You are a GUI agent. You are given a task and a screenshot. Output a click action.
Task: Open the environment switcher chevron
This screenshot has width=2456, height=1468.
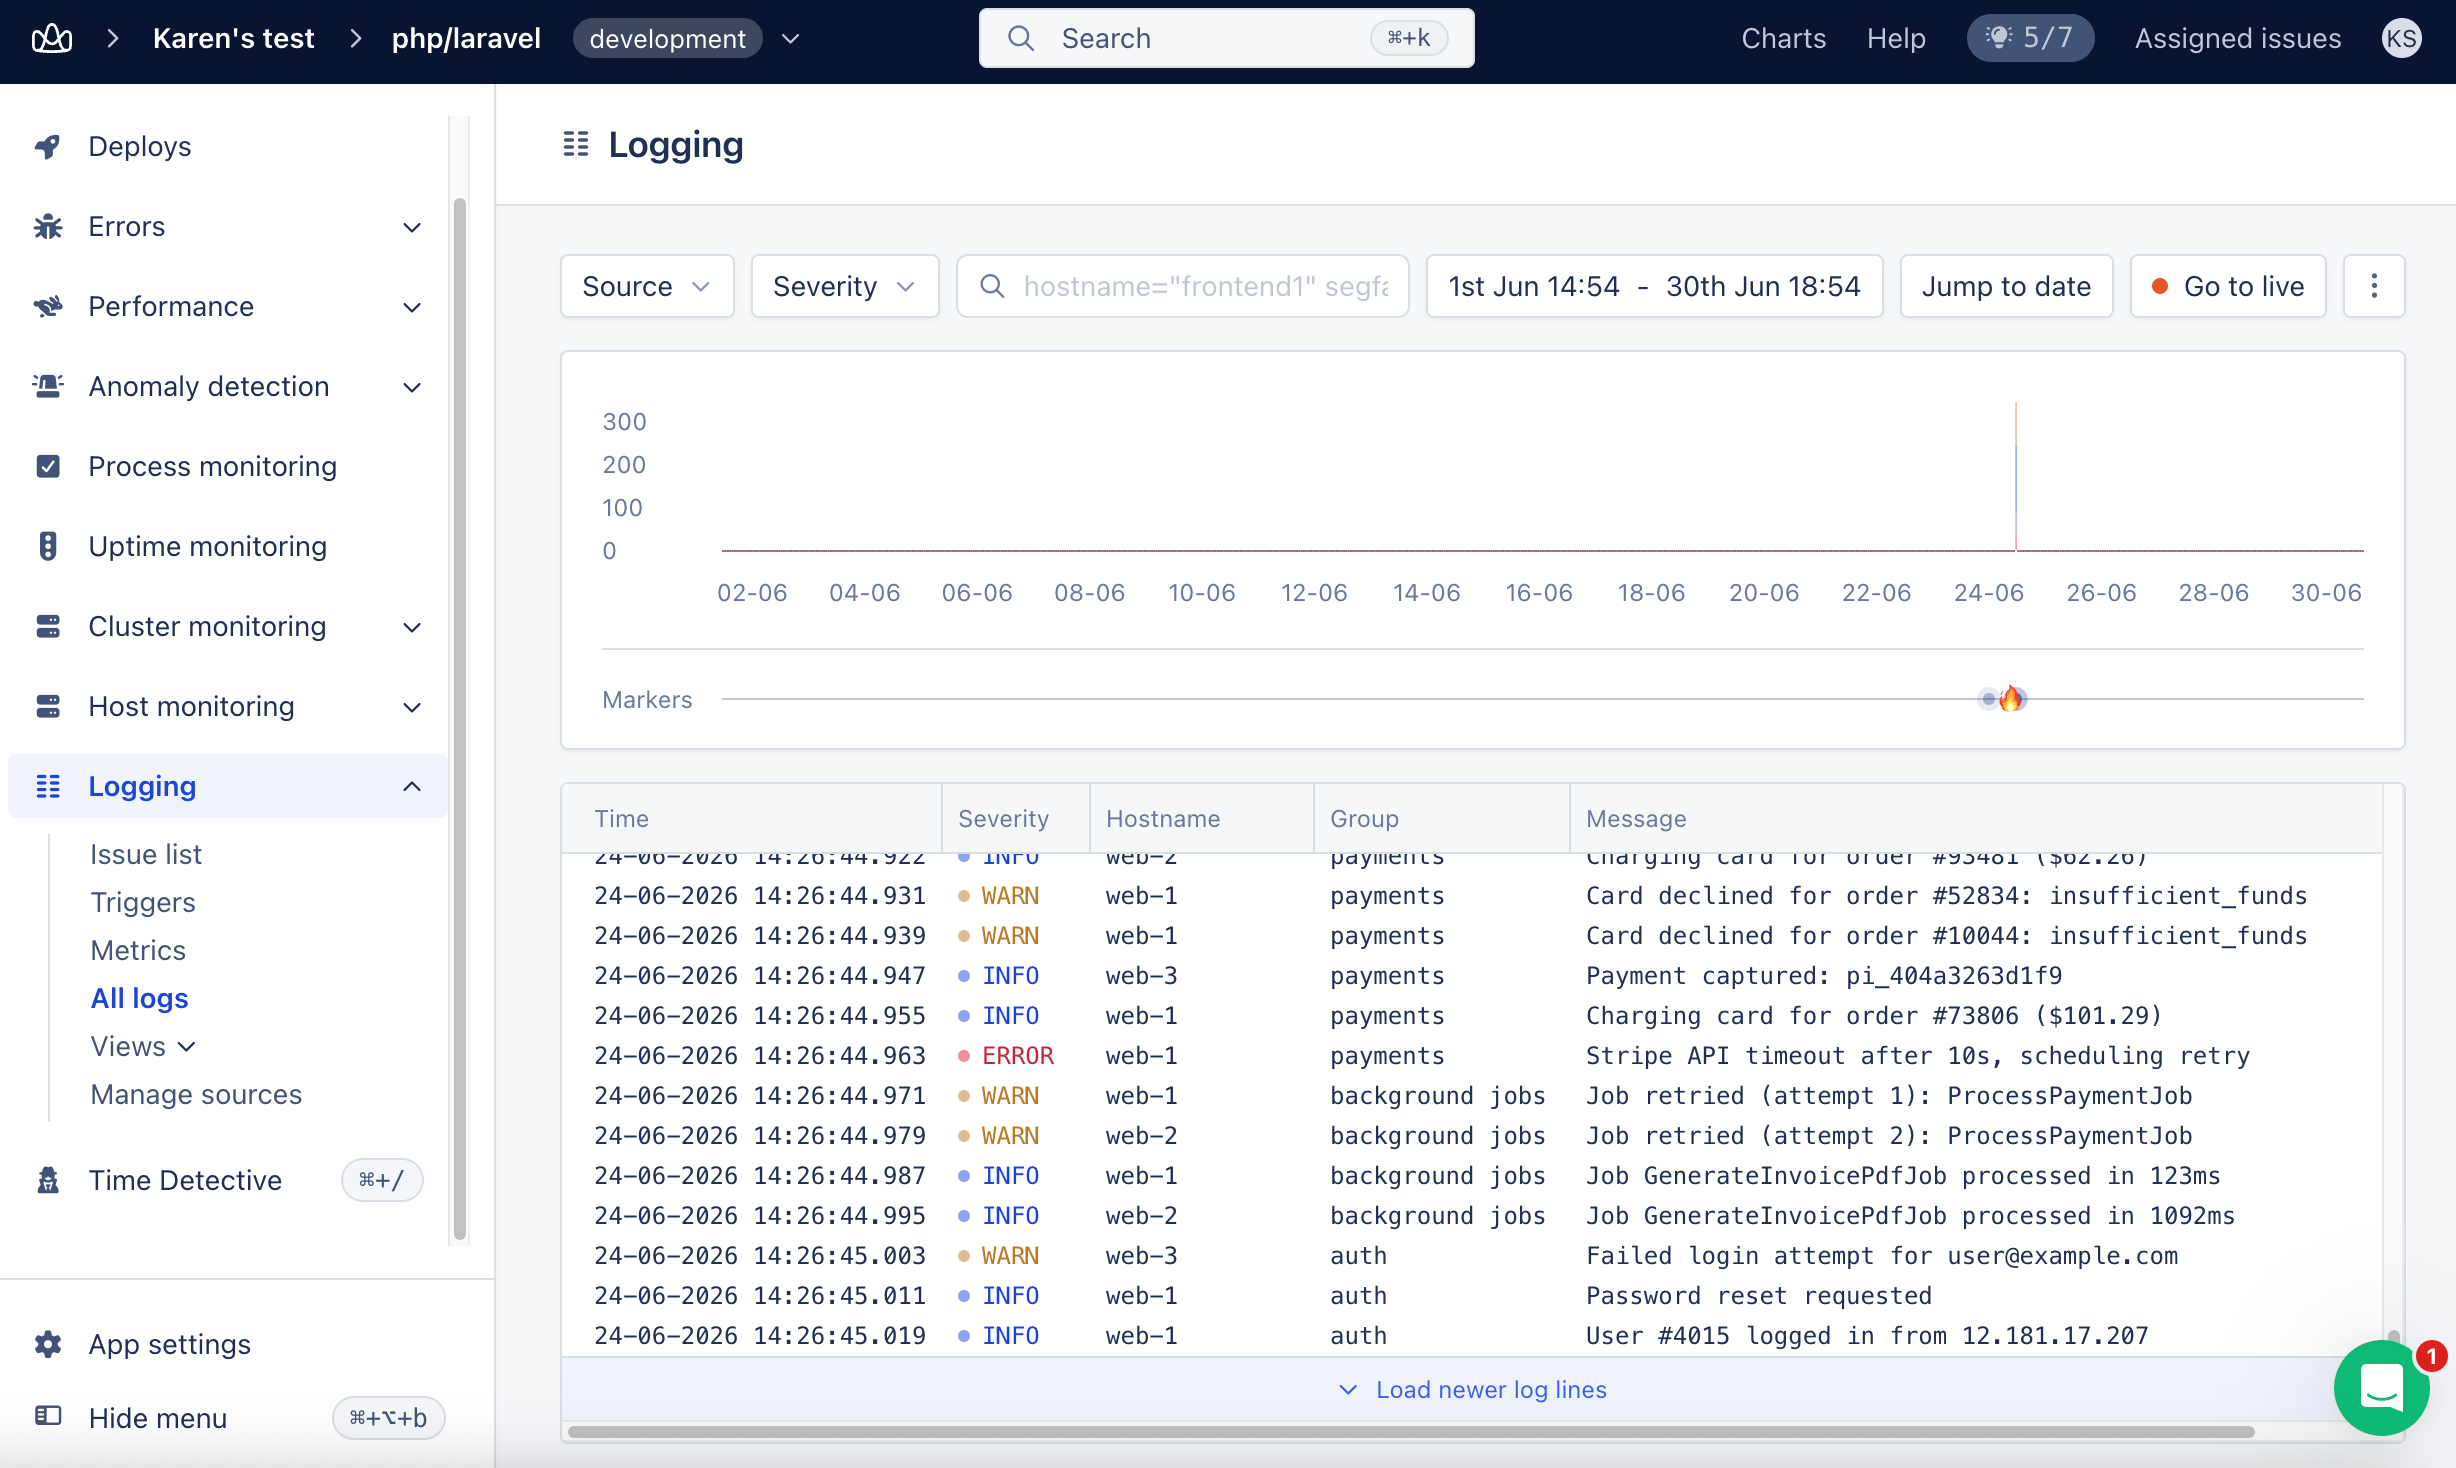point(791,39)
